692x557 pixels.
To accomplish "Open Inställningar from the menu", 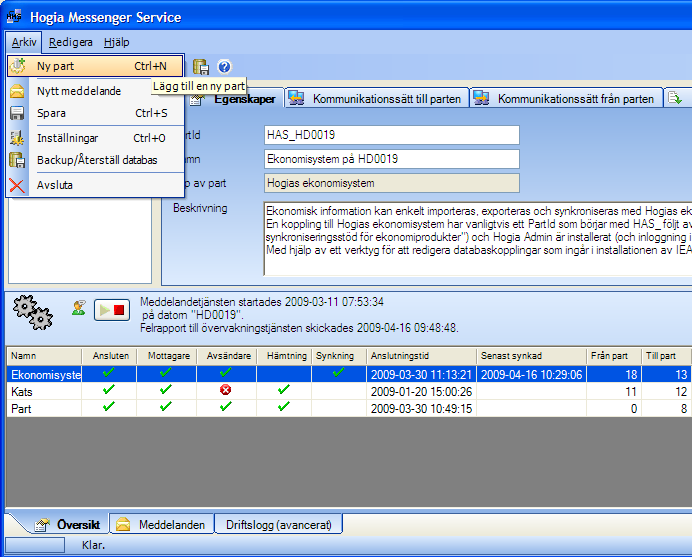I will tap(95, 138).
